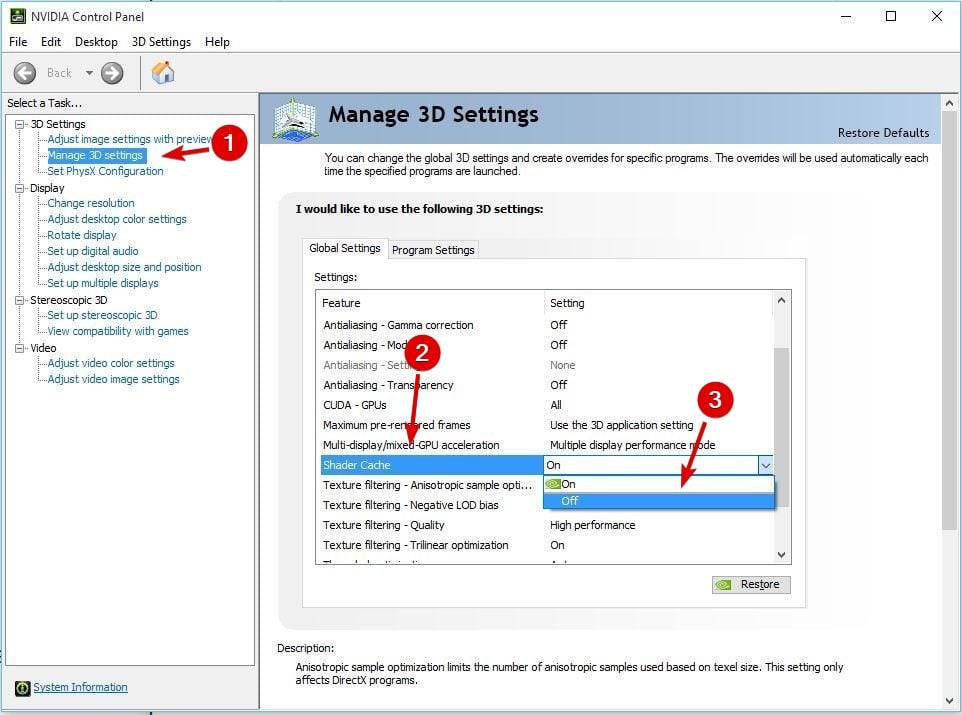The width and height of the screenshot is (962, 715).
Task: Open Set PhysX Configuration
Action: (x=106, y=171)
